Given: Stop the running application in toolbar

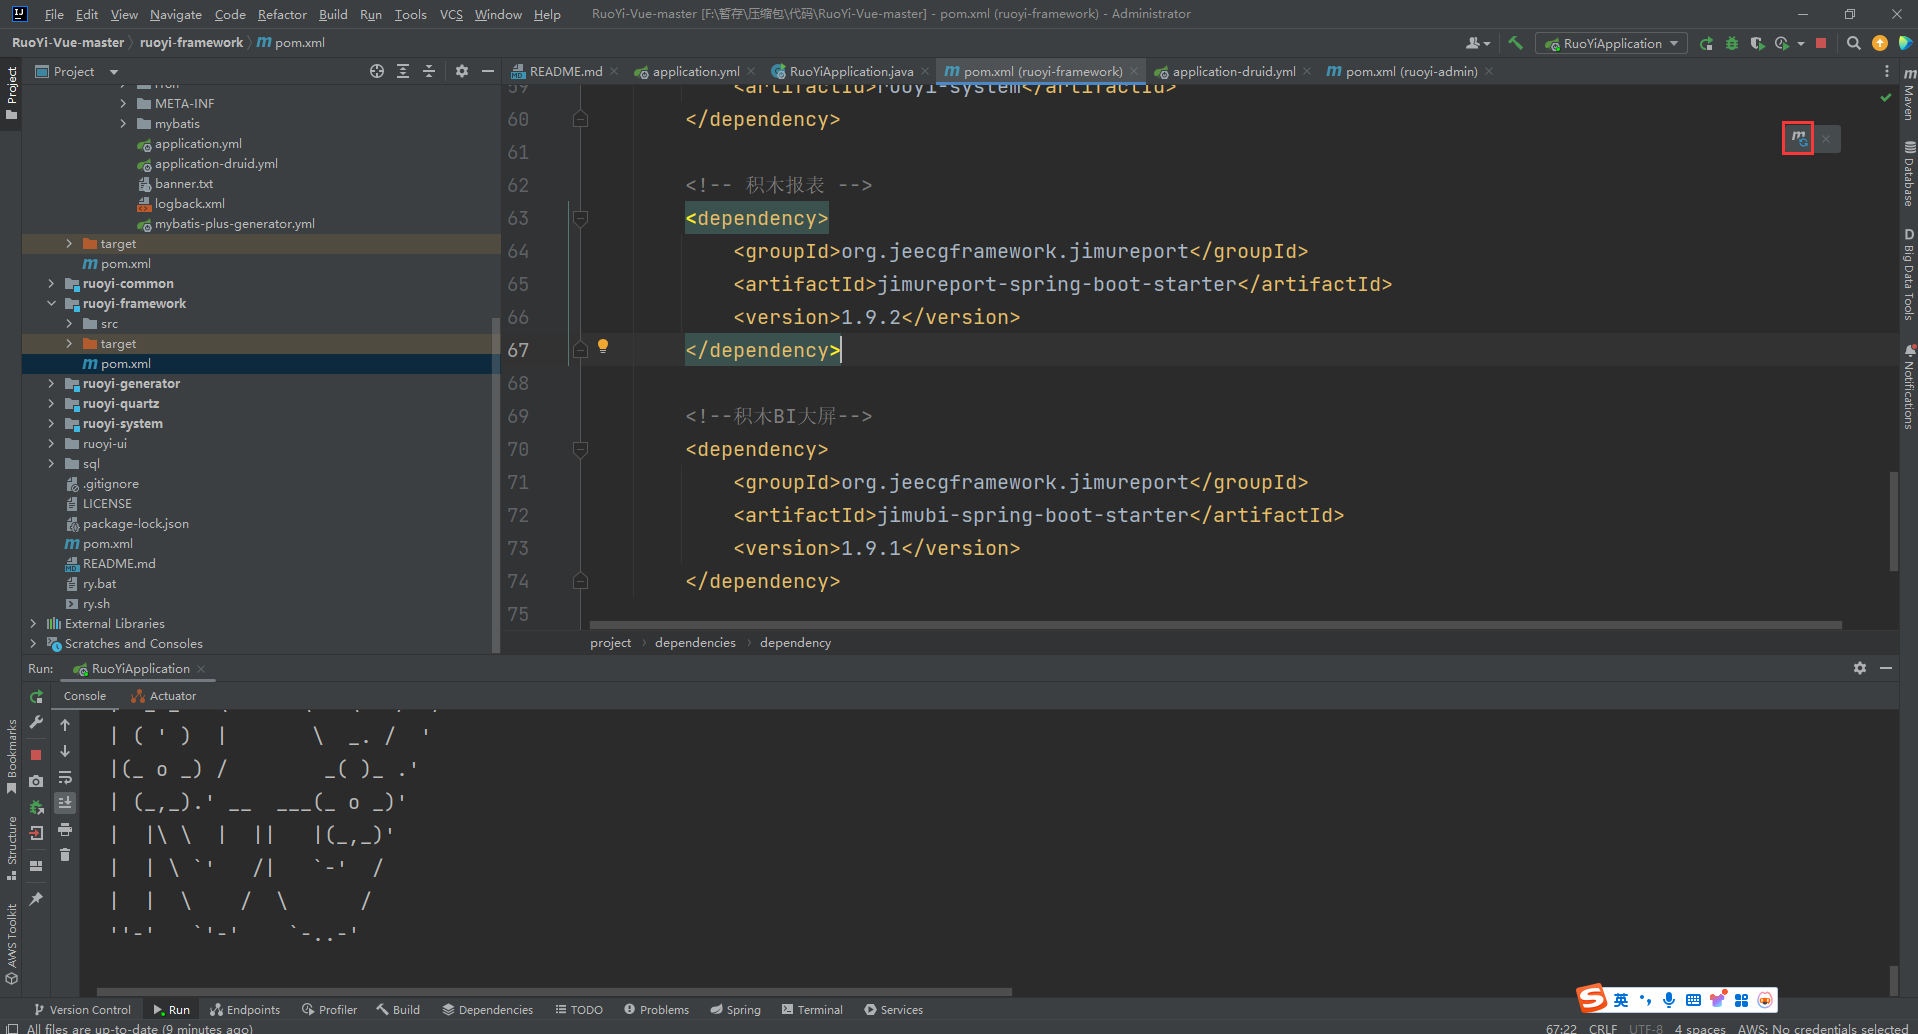Looking at the screenshot, I should (1821, 43).
